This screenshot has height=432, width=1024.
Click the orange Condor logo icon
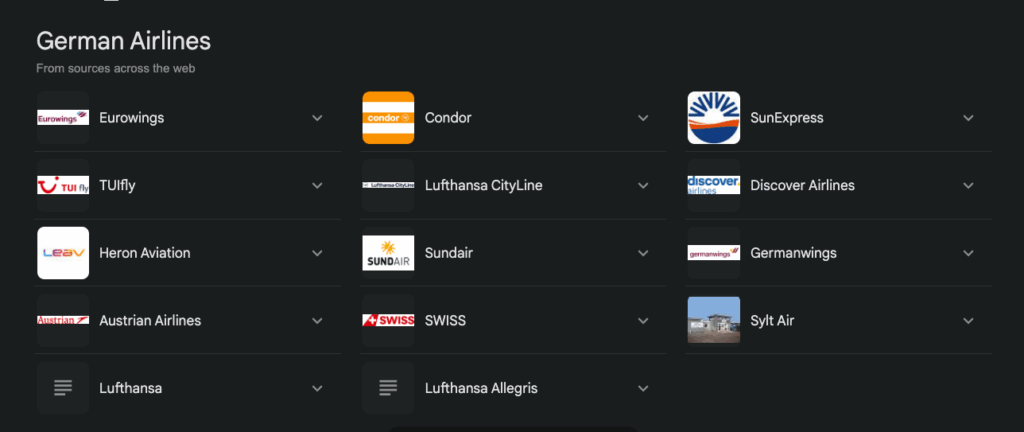388,118
